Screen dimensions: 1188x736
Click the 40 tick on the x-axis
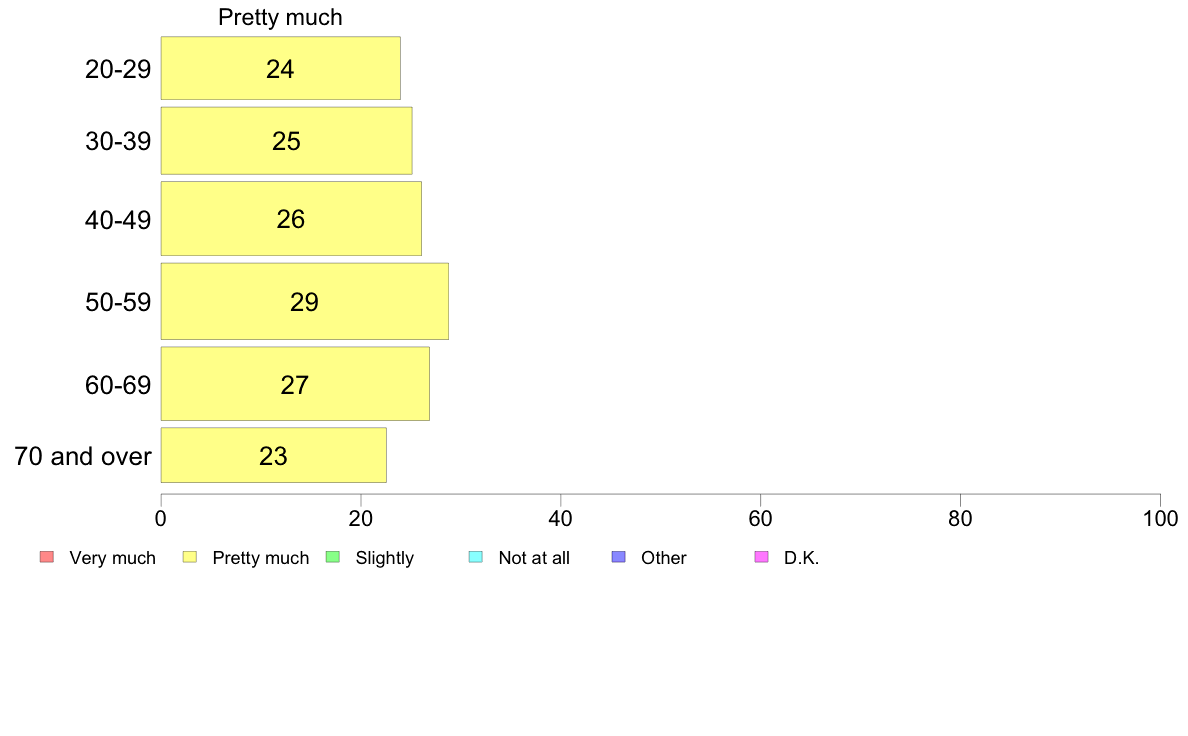point(561,518)
